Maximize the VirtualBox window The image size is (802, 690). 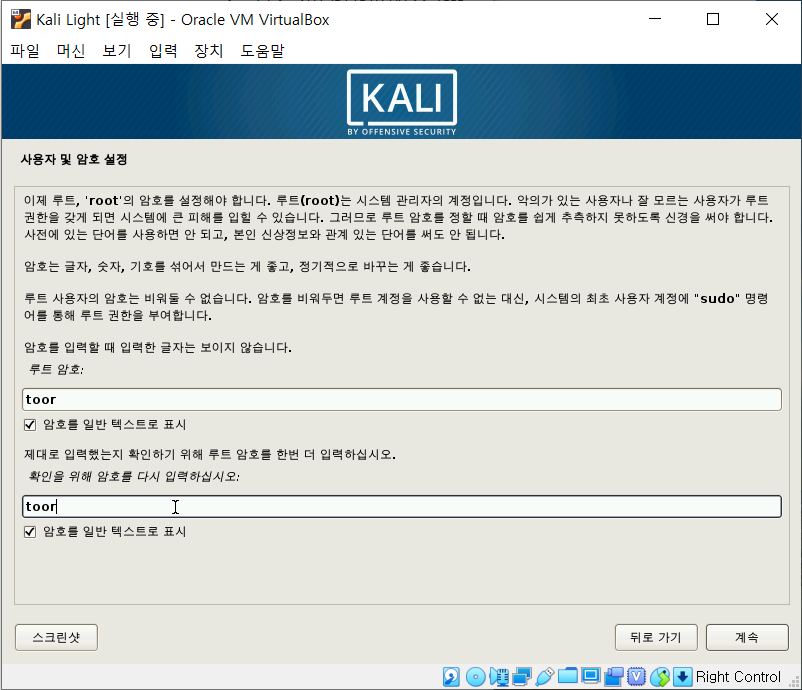(713, 19)
